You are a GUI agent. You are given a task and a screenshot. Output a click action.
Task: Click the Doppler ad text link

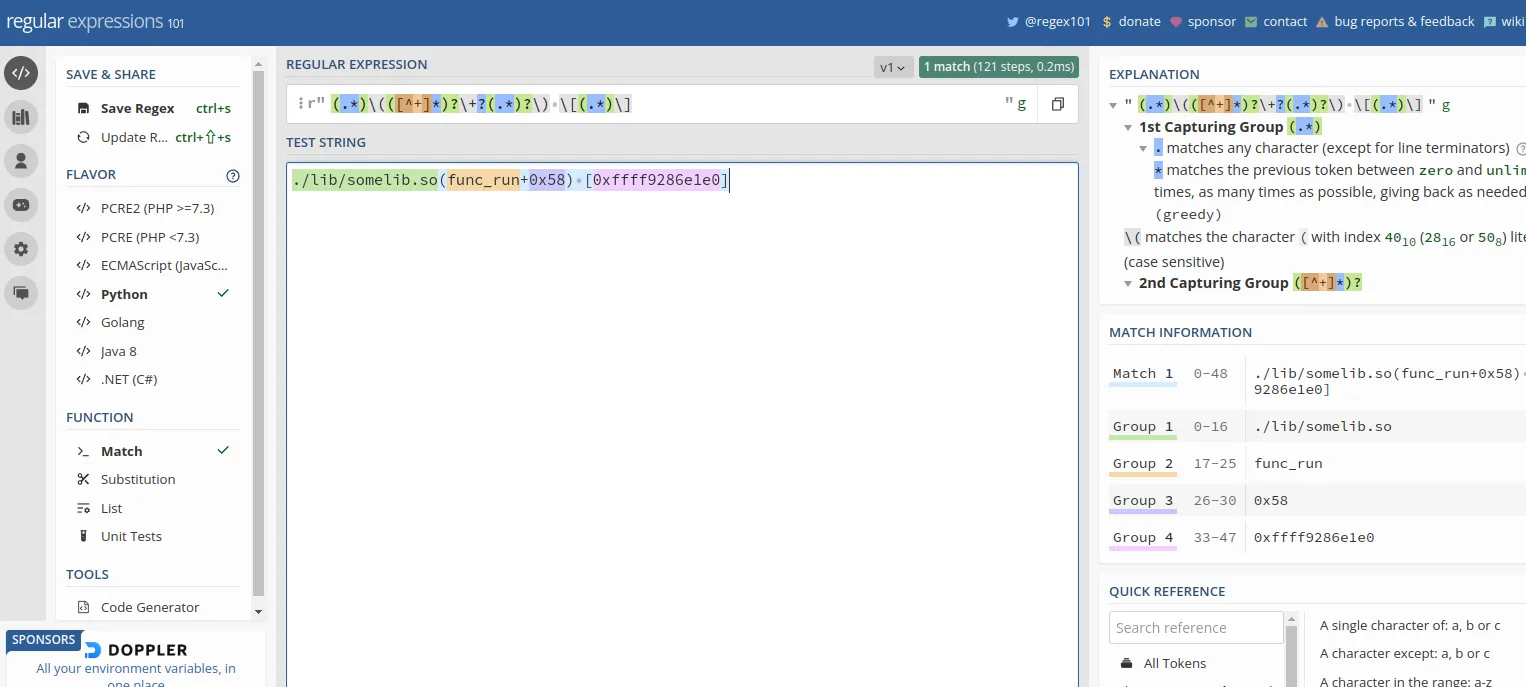pyautogui.click(x=136, y=675)
